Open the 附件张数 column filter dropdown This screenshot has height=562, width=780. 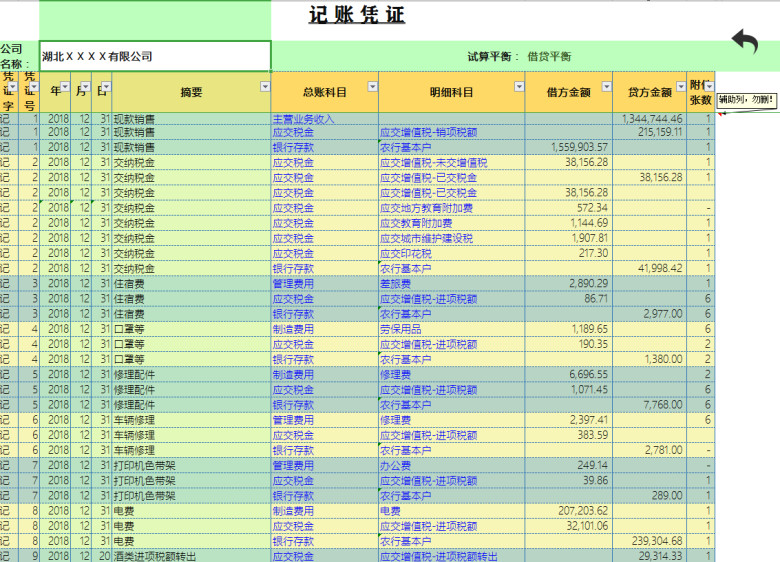coord(709,86)
